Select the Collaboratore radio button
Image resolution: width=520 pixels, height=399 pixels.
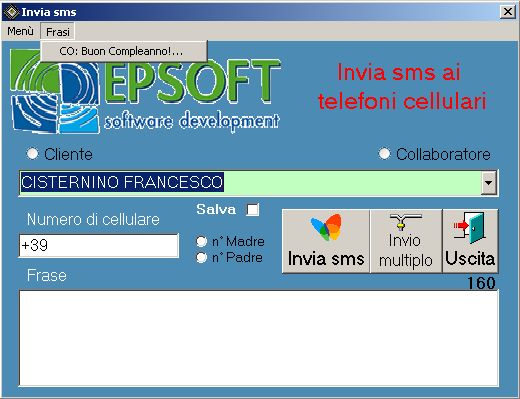coord(384,154)
